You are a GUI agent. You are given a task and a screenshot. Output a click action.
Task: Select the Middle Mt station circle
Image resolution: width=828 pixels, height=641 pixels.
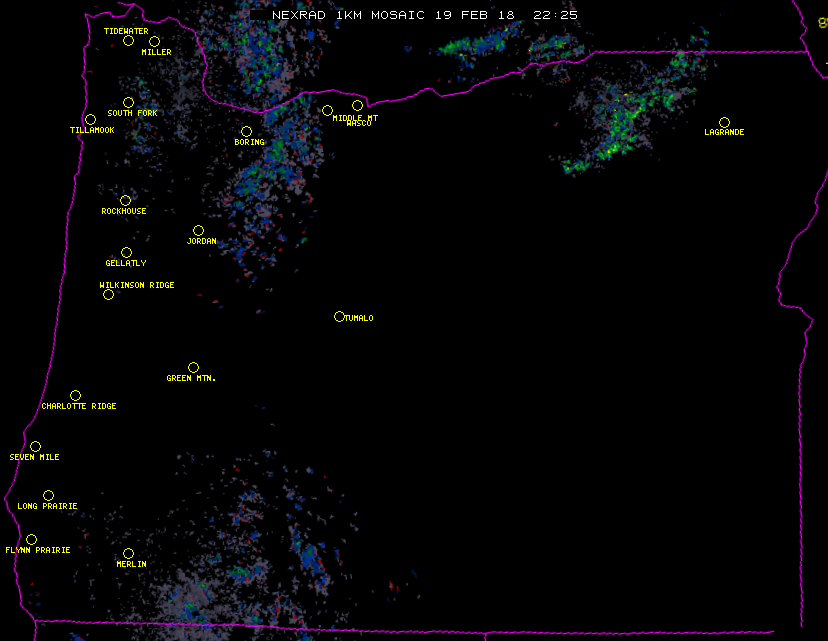(327, 111)
